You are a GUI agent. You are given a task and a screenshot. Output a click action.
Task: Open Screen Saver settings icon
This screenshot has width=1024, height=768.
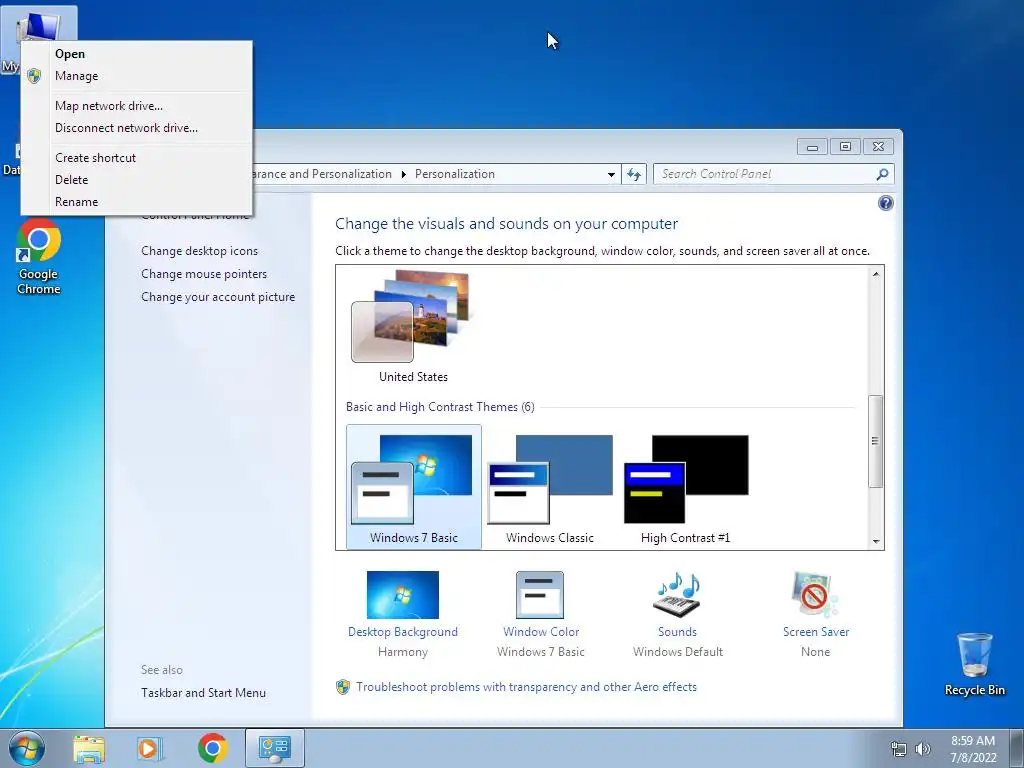coord(814,595)
